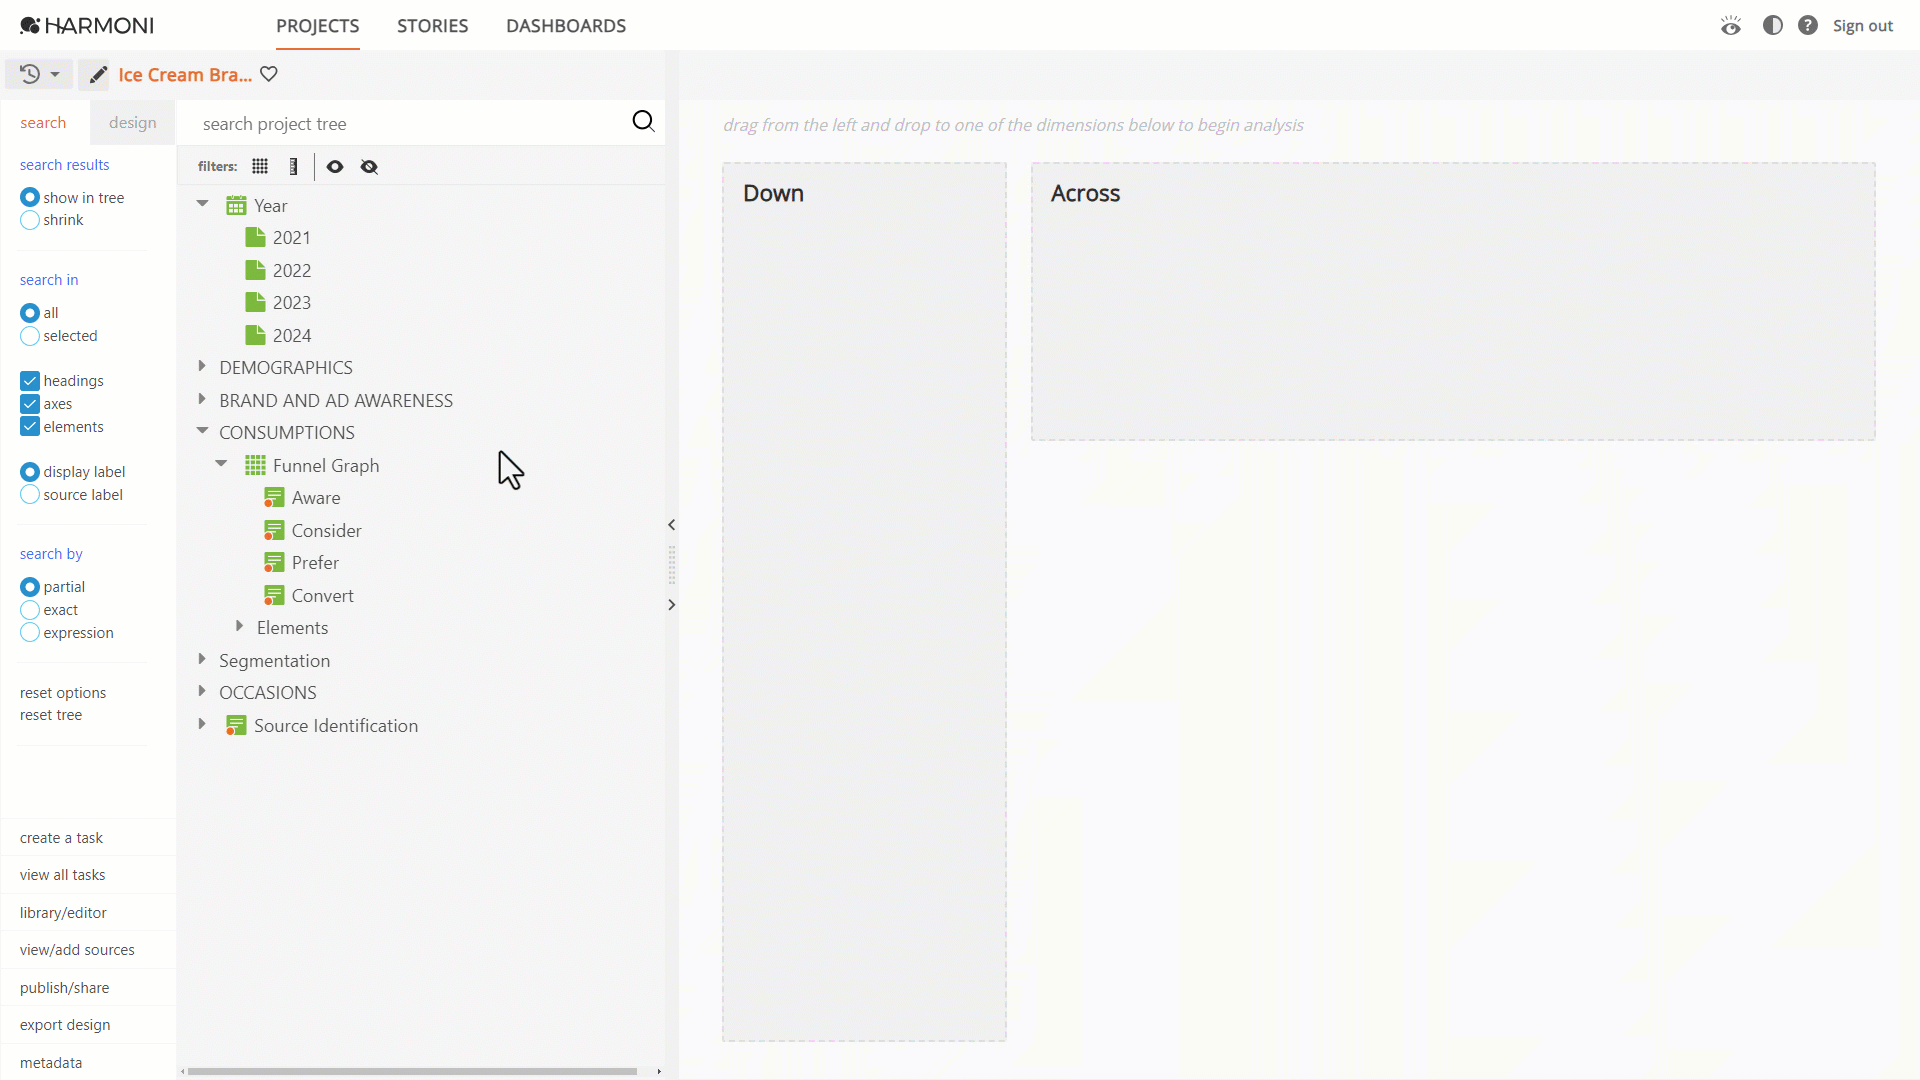Collapse the Year tree node
1920x1080 pixels.
[202, 204]
